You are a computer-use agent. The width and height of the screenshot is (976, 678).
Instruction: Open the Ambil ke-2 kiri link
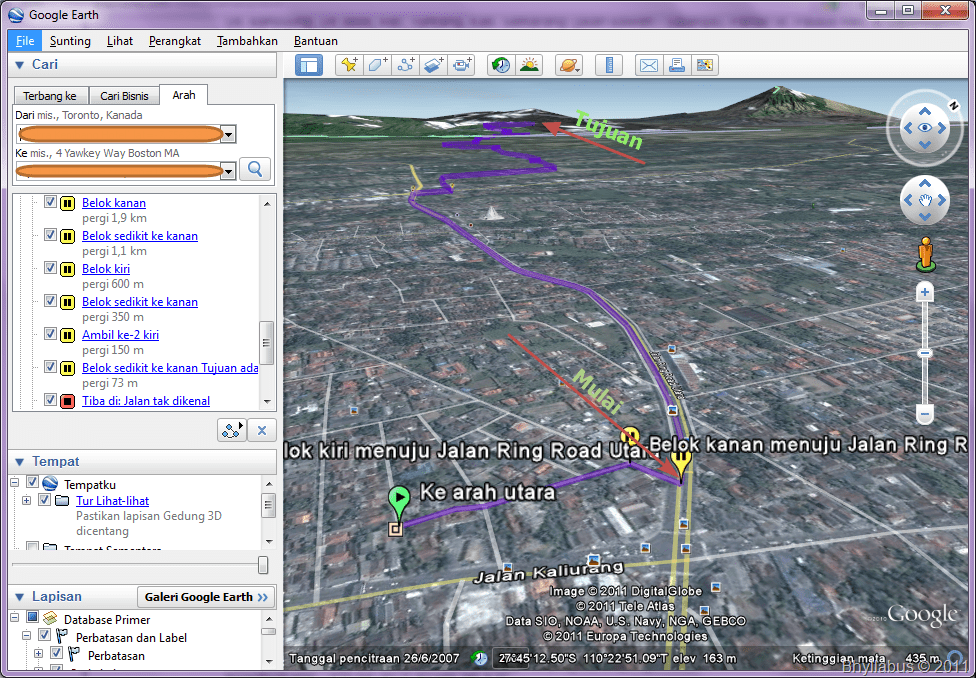120,335
